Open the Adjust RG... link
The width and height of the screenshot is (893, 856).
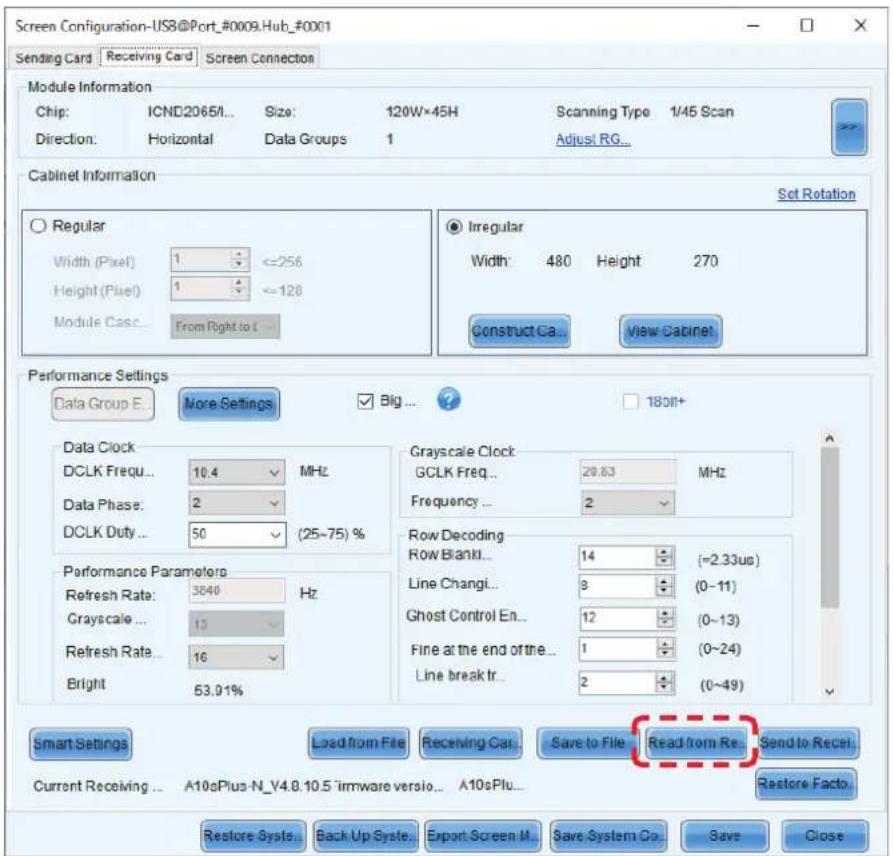pyautogui.click(x=593, y=139)
